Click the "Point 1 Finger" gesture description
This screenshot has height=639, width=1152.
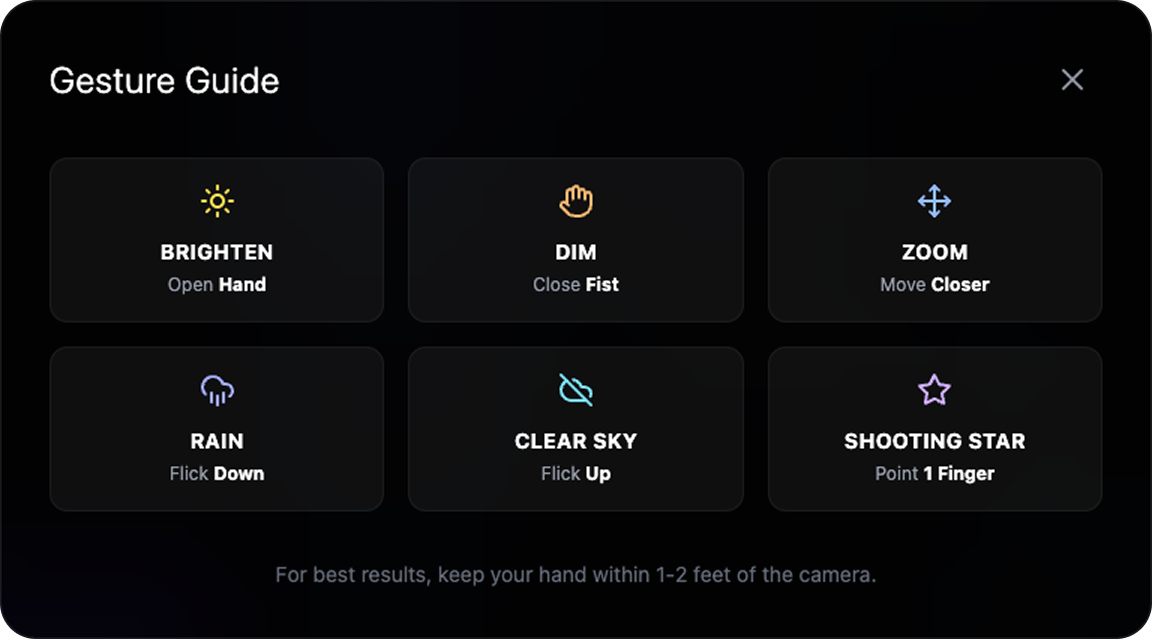click(934, 474)
